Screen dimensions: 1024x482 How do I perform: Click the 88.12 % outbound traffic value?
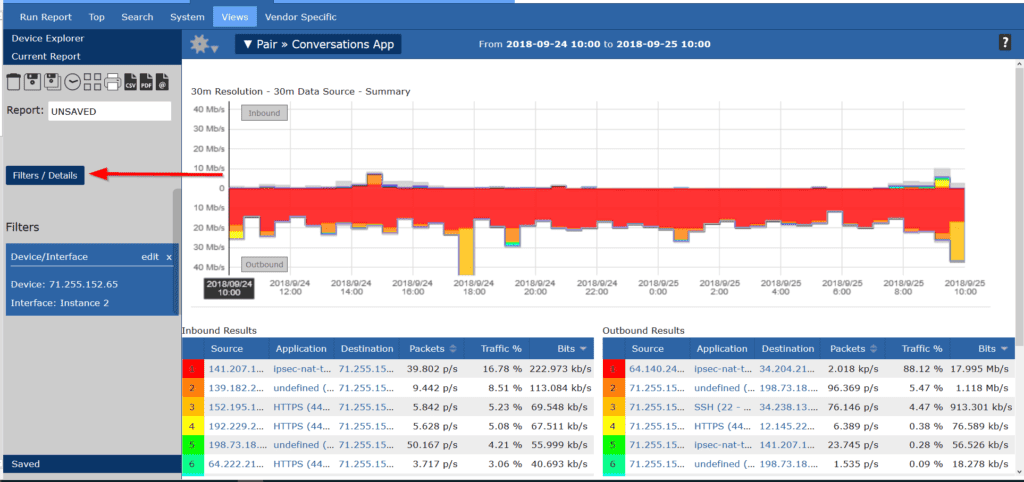click(921, 369)
